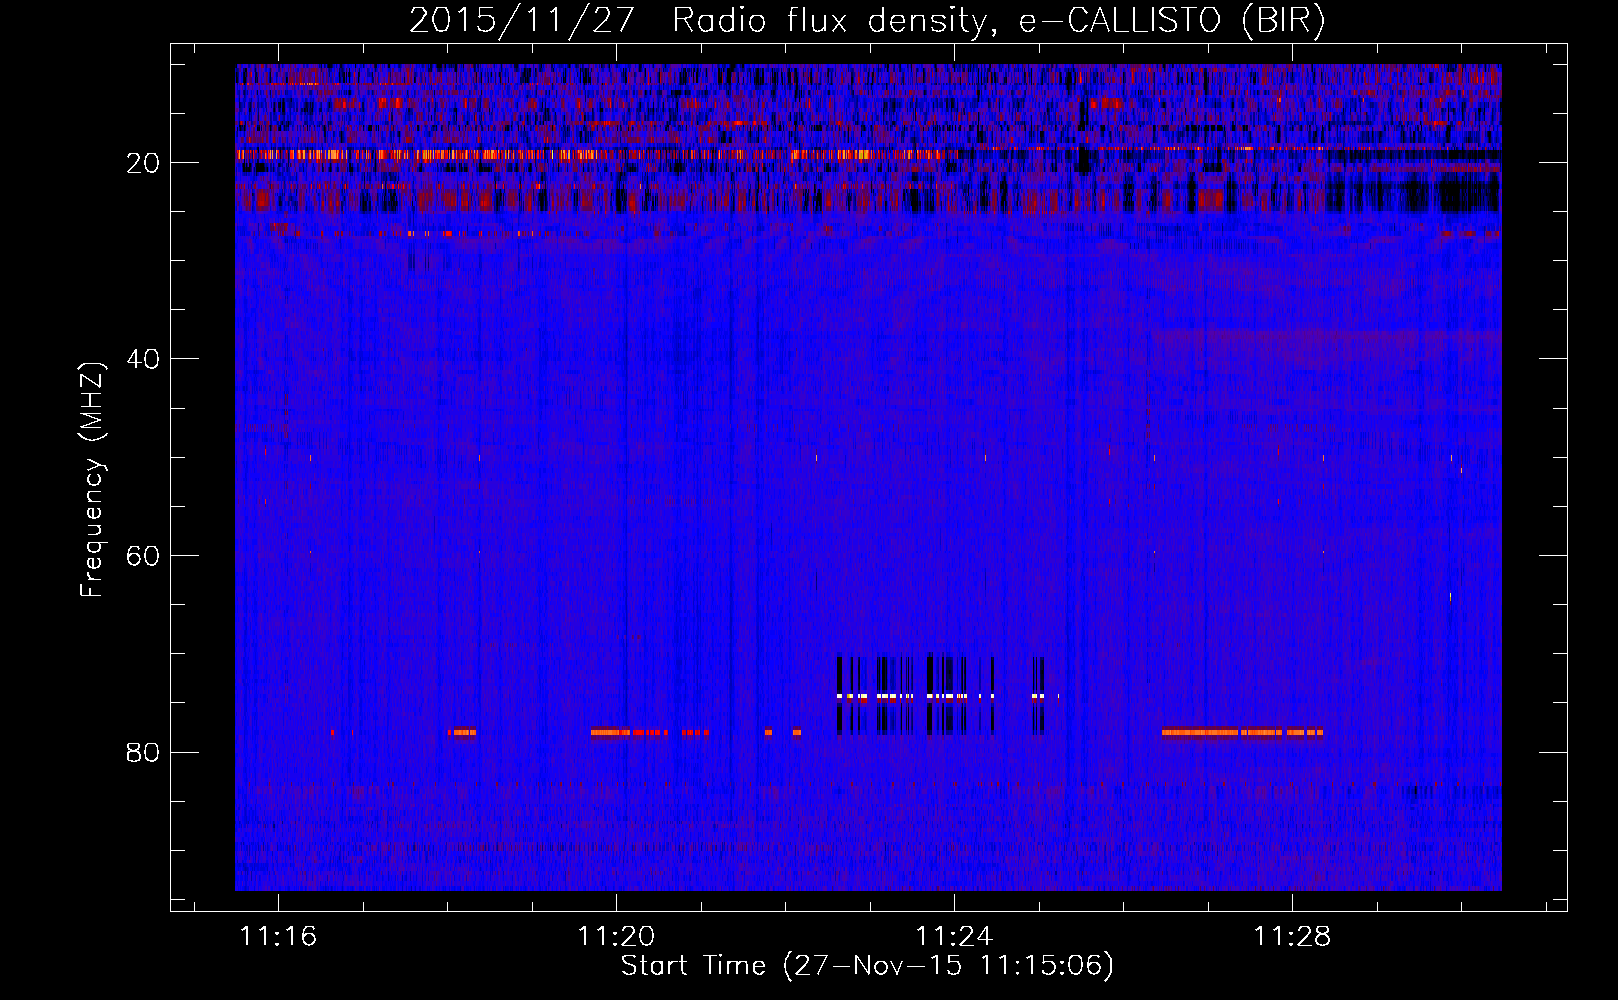The height and width of the screenshot is (1000, 1618).
Task: Click the 40 frequency tick label
Action: click(144, 359)
